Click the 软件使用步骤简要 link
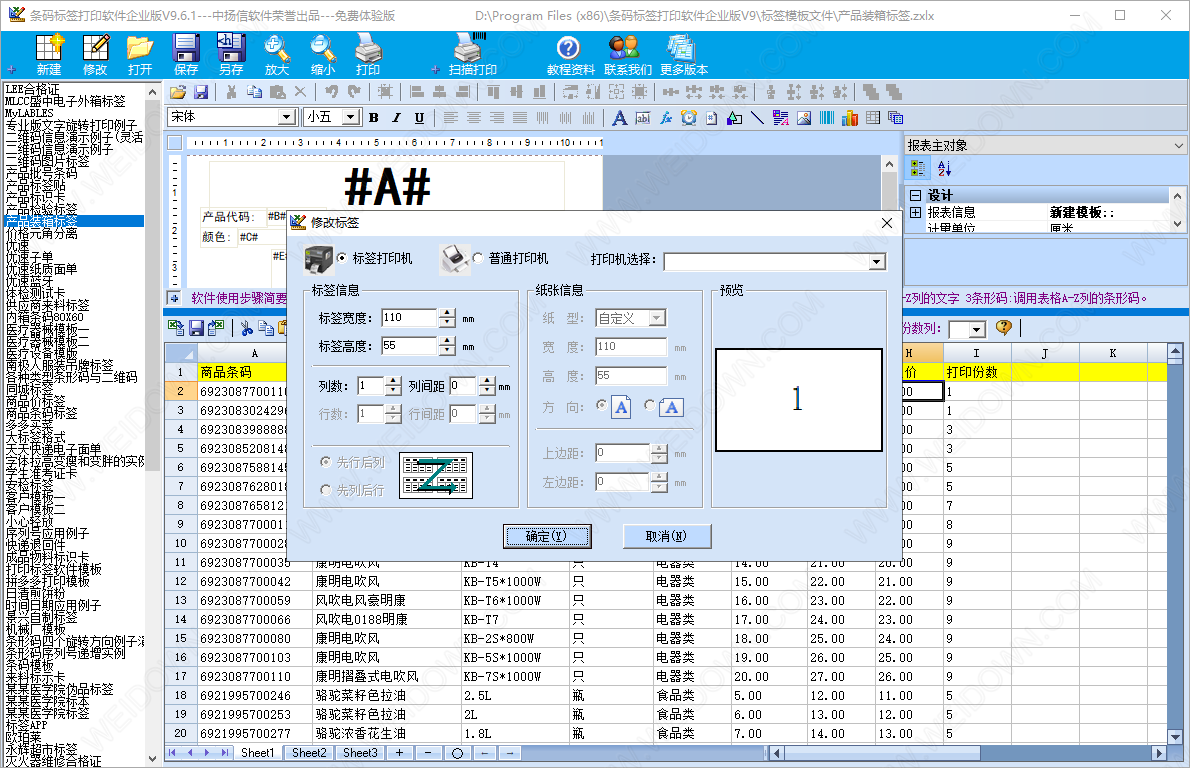Viewport: 1190px width, 768px height. click(x=239, y=298)
